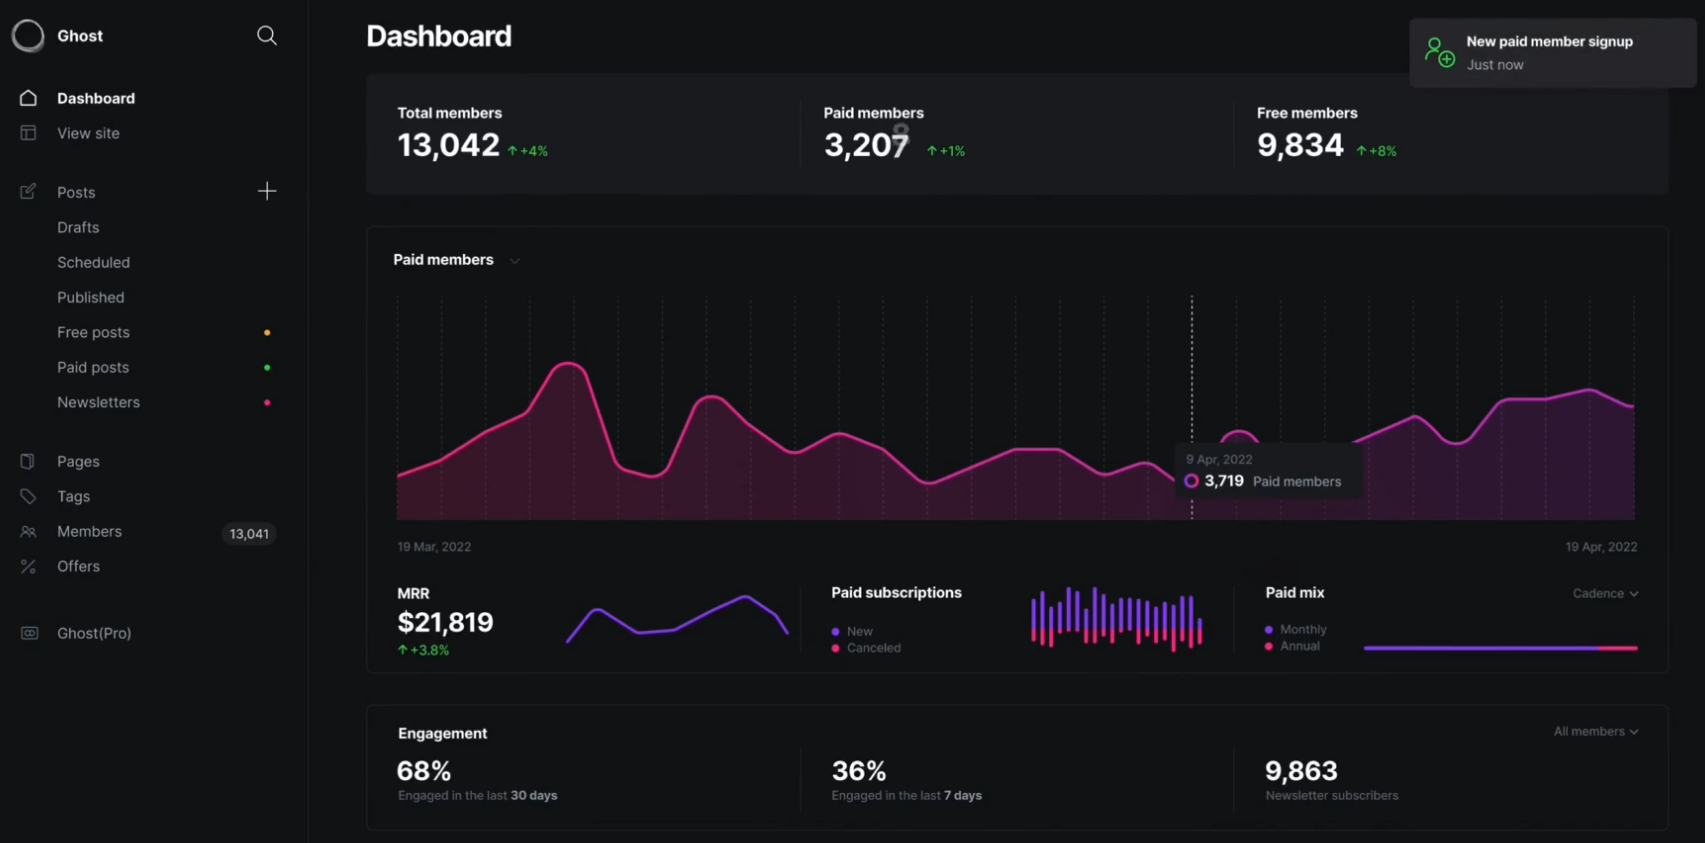This screenshot has height=843, width=1705.
Task: Open the All members engagement dropdown
Action: [x=1596, y=731]
